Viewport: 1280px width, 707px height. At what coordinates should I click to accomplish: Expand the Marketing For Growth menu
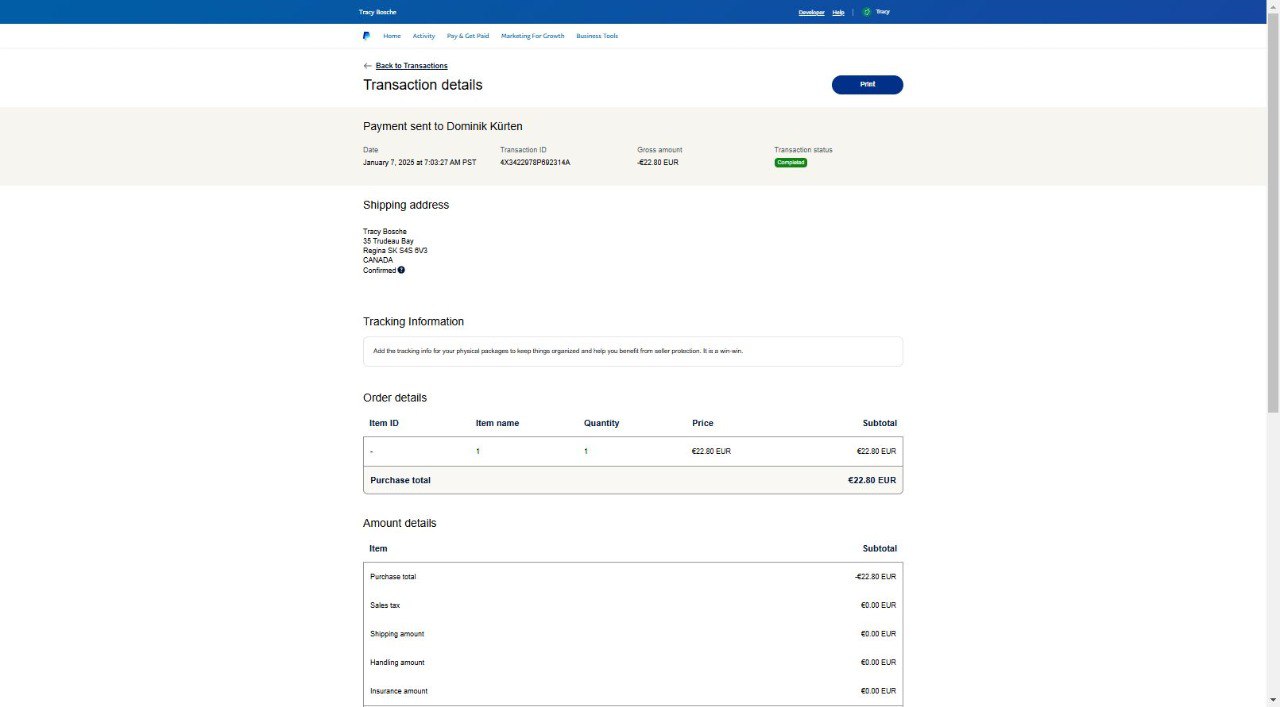click(x=532, y=36)
